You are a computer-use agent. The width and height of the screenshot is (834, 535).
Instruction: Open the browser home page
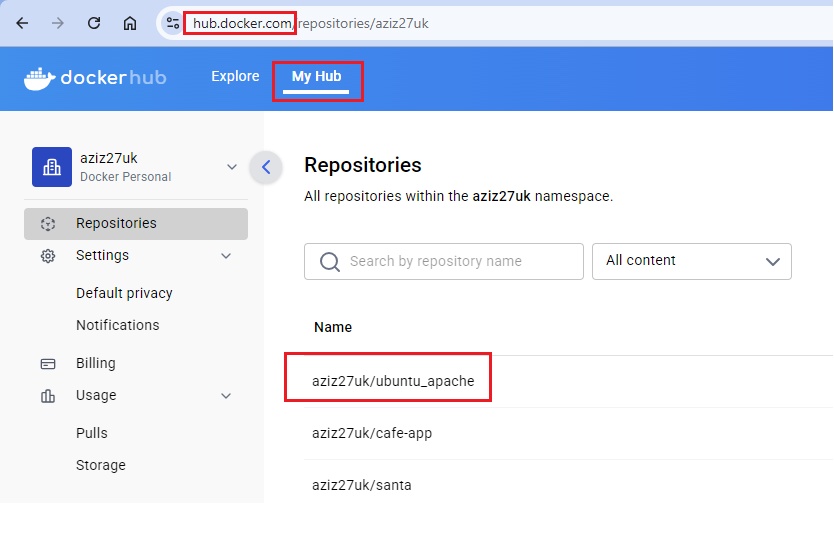130,23
